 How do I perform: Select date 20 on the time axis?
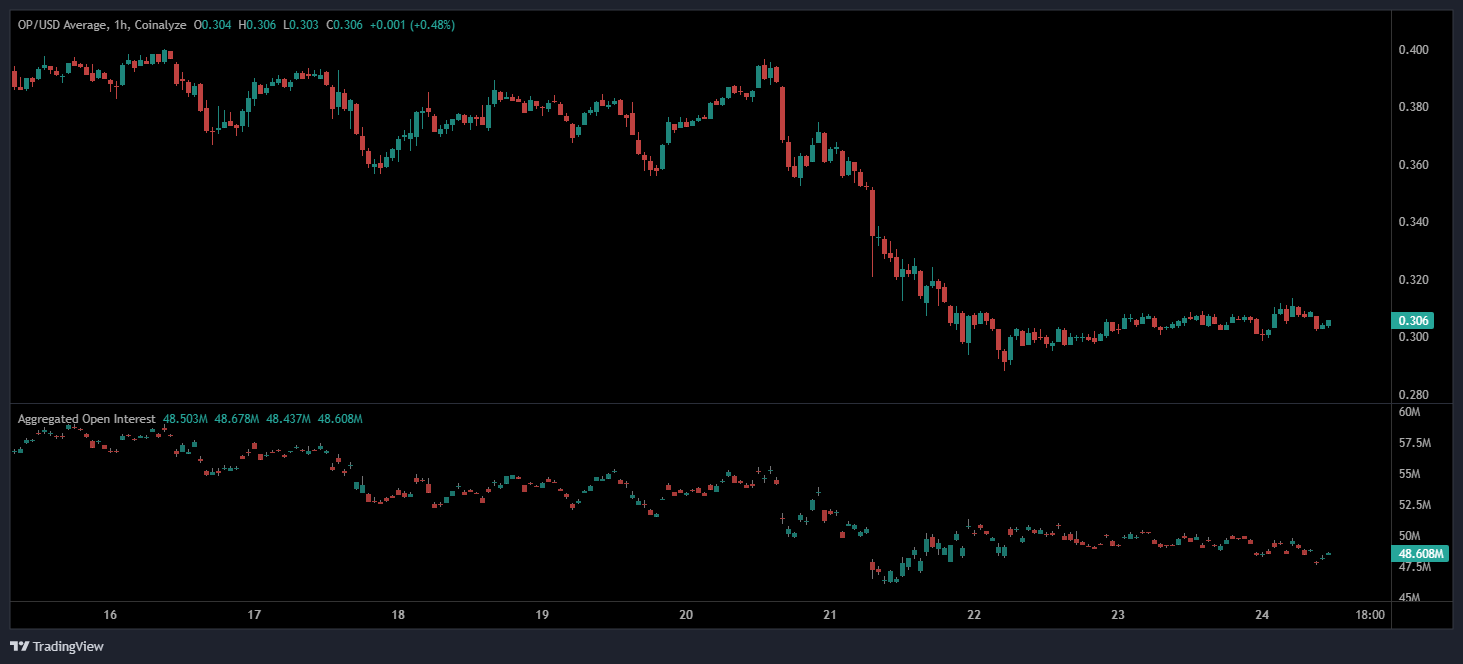pyautogui.click(x=686, y=615)
